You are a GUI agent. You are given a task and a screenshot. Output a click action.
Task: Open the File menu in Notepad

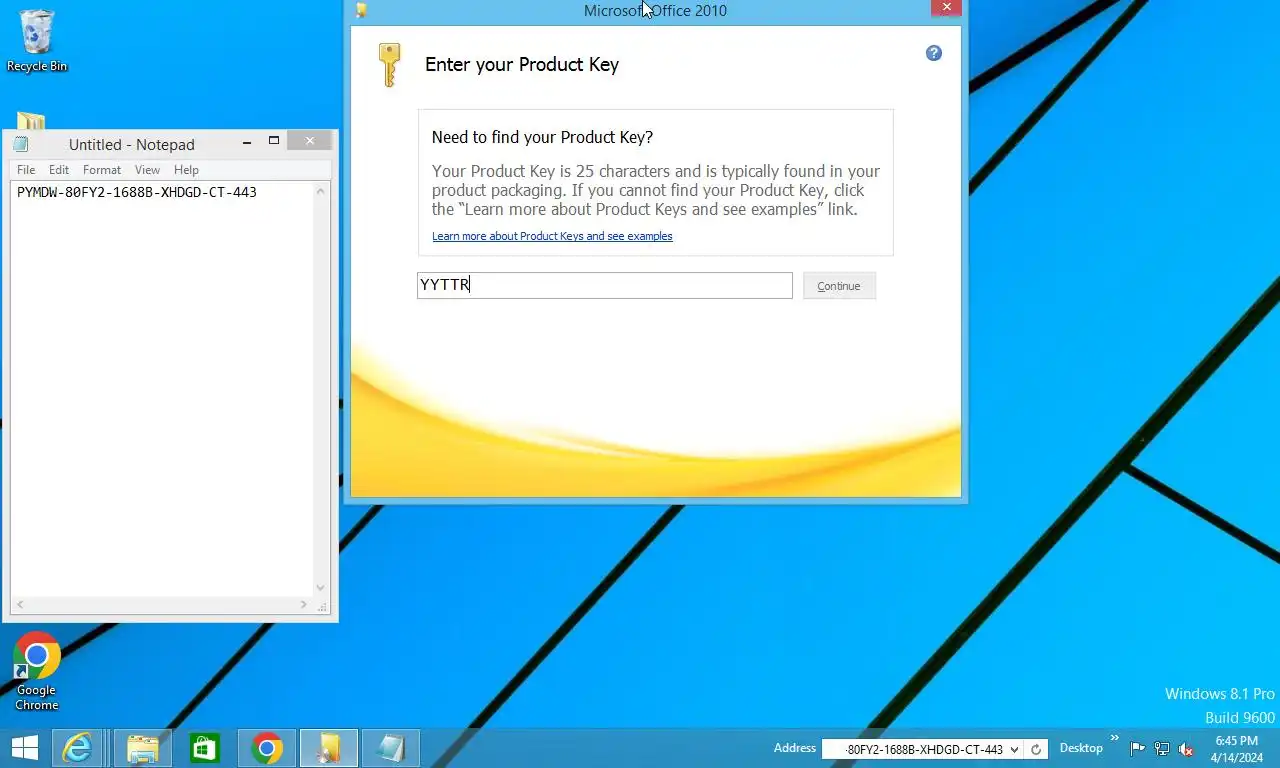[26, 170]
